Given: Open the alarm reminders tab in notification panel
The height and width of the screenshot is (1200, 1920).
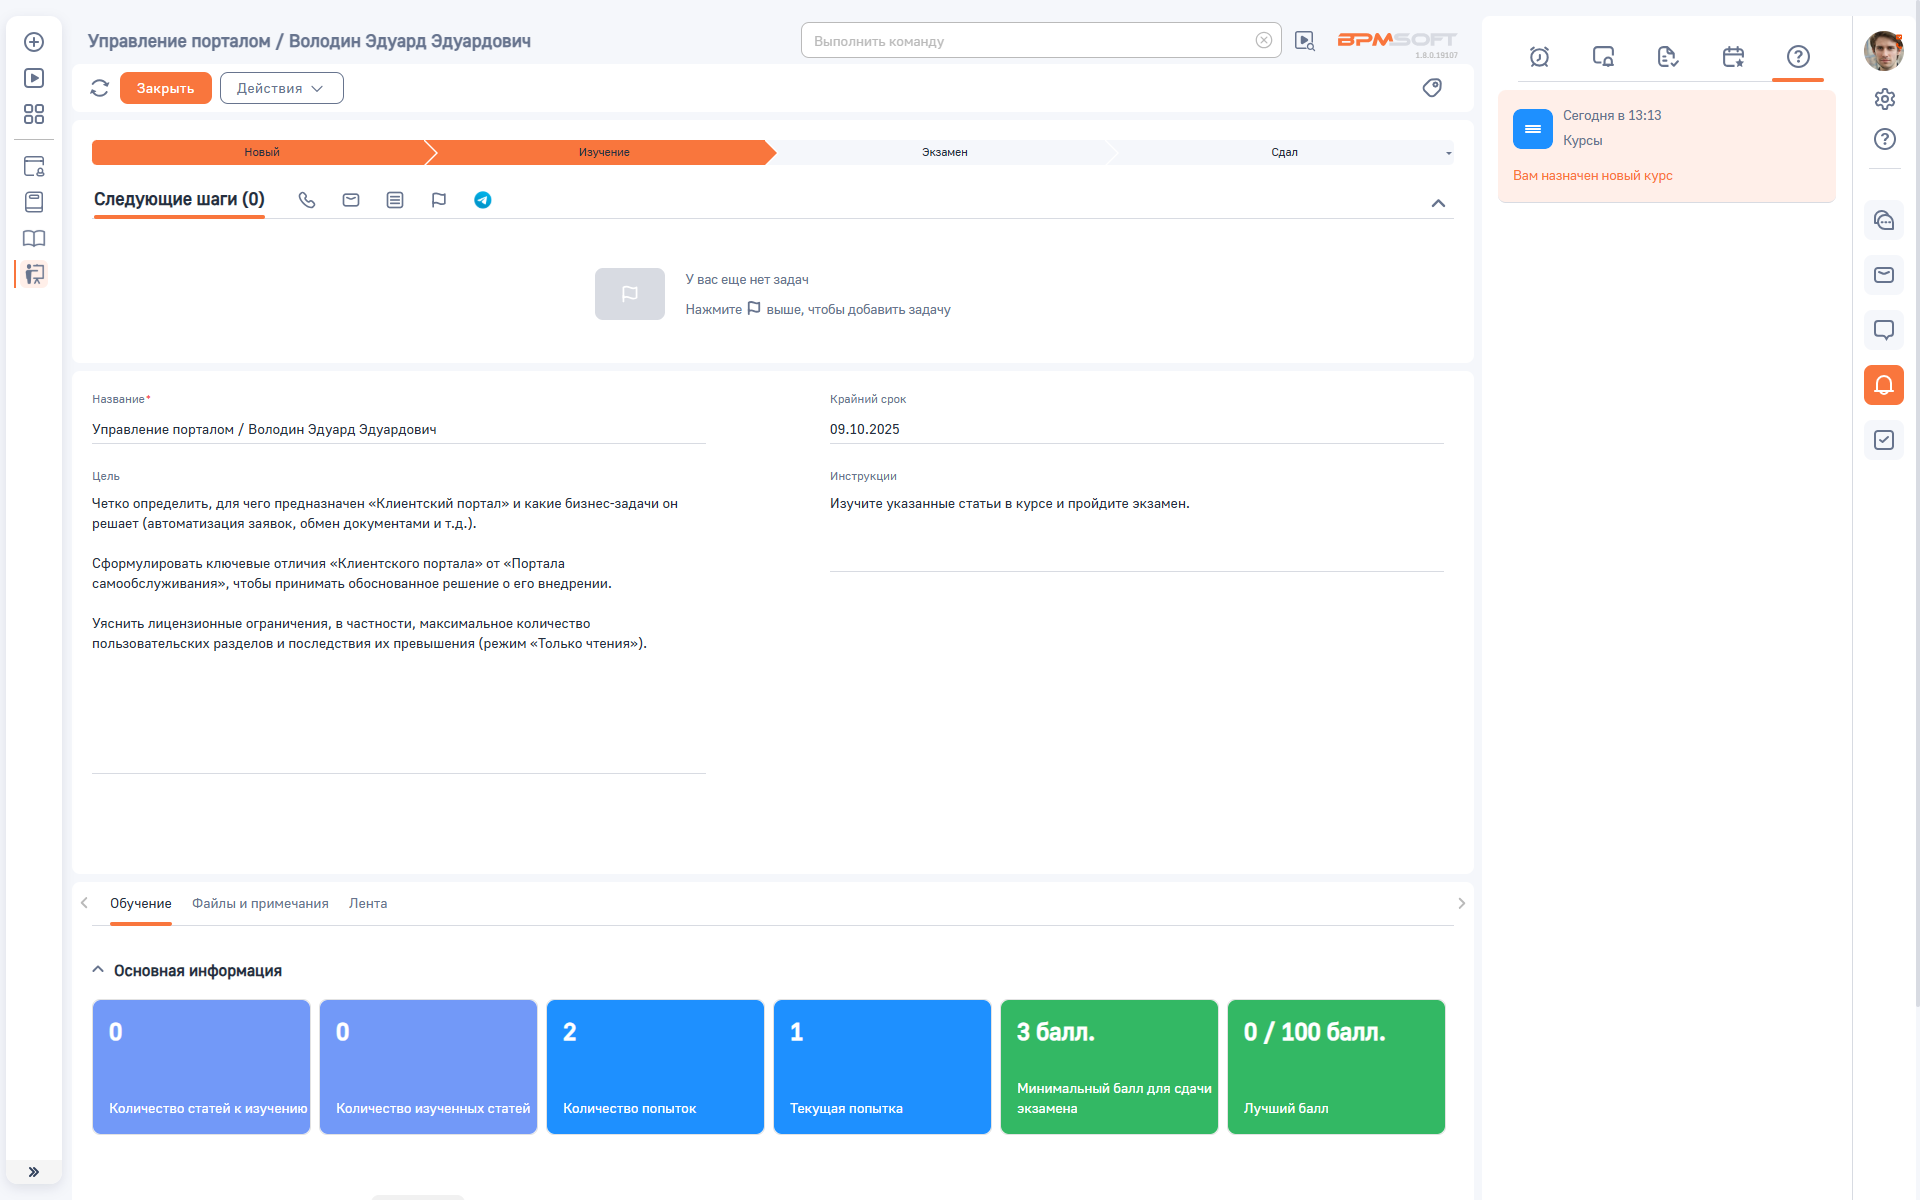Looking at the screenshot, I should point(1539,57).
